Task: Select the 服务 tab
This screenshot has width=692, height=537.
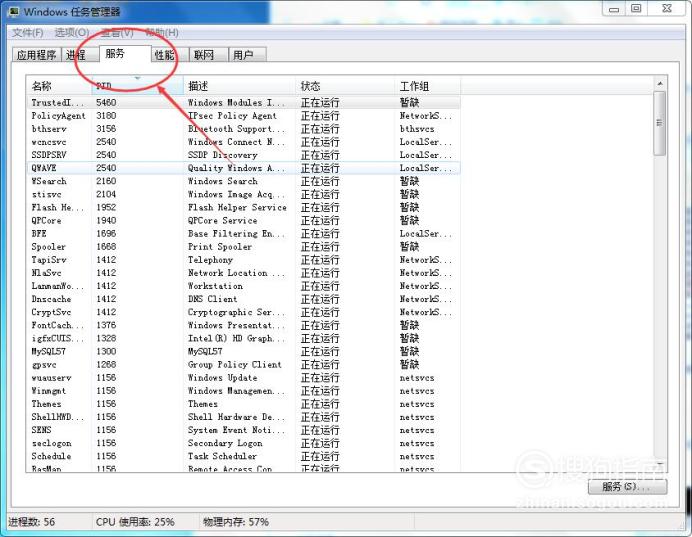Action: [x=125, y=53]
